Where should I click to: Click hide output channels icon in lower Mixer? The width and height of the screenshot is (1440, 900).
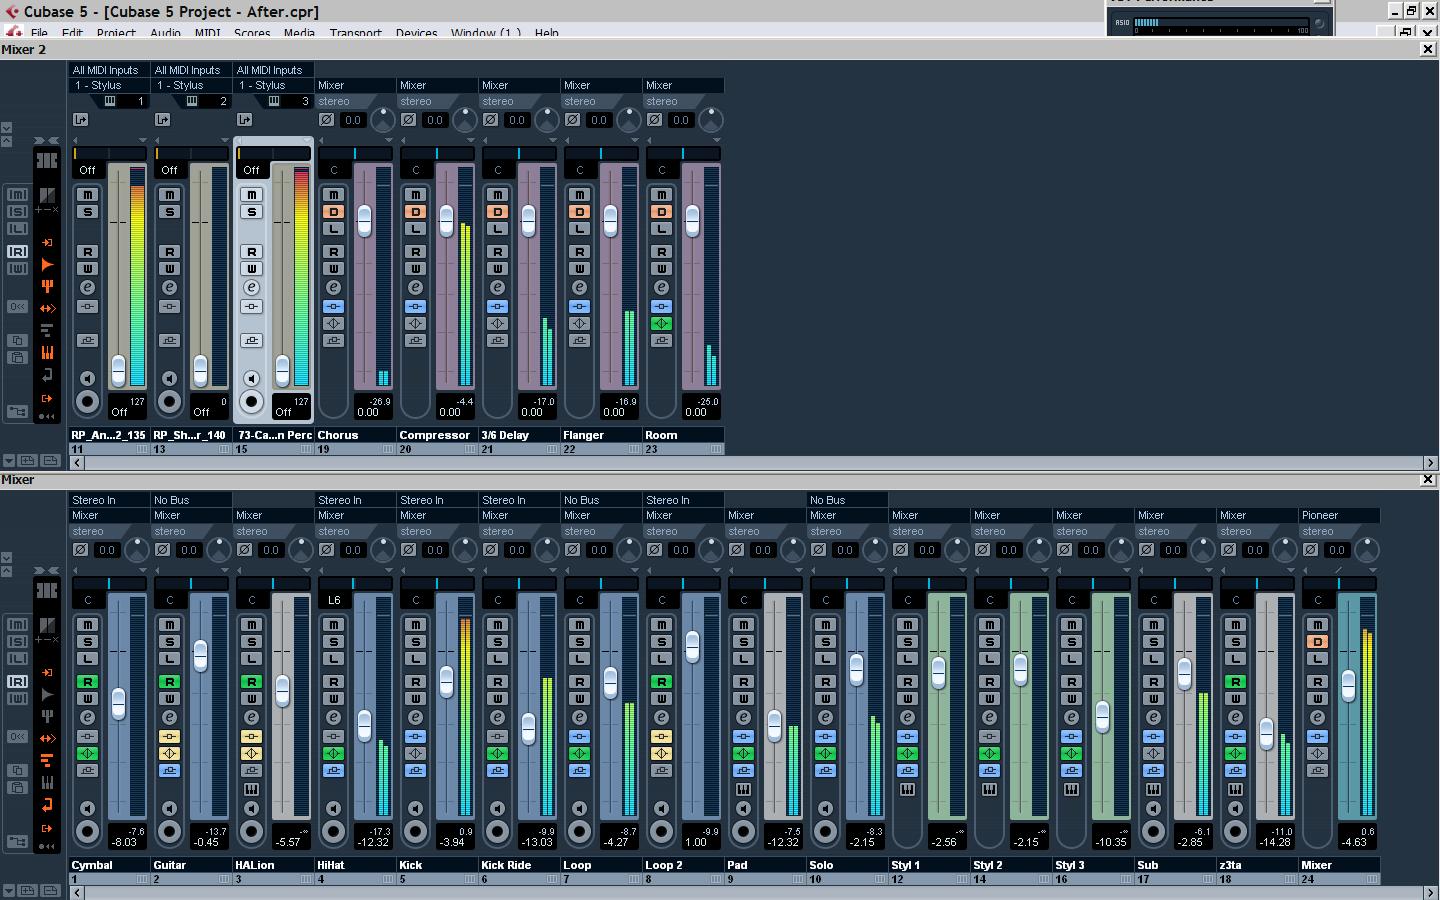(x=46, y=828)
